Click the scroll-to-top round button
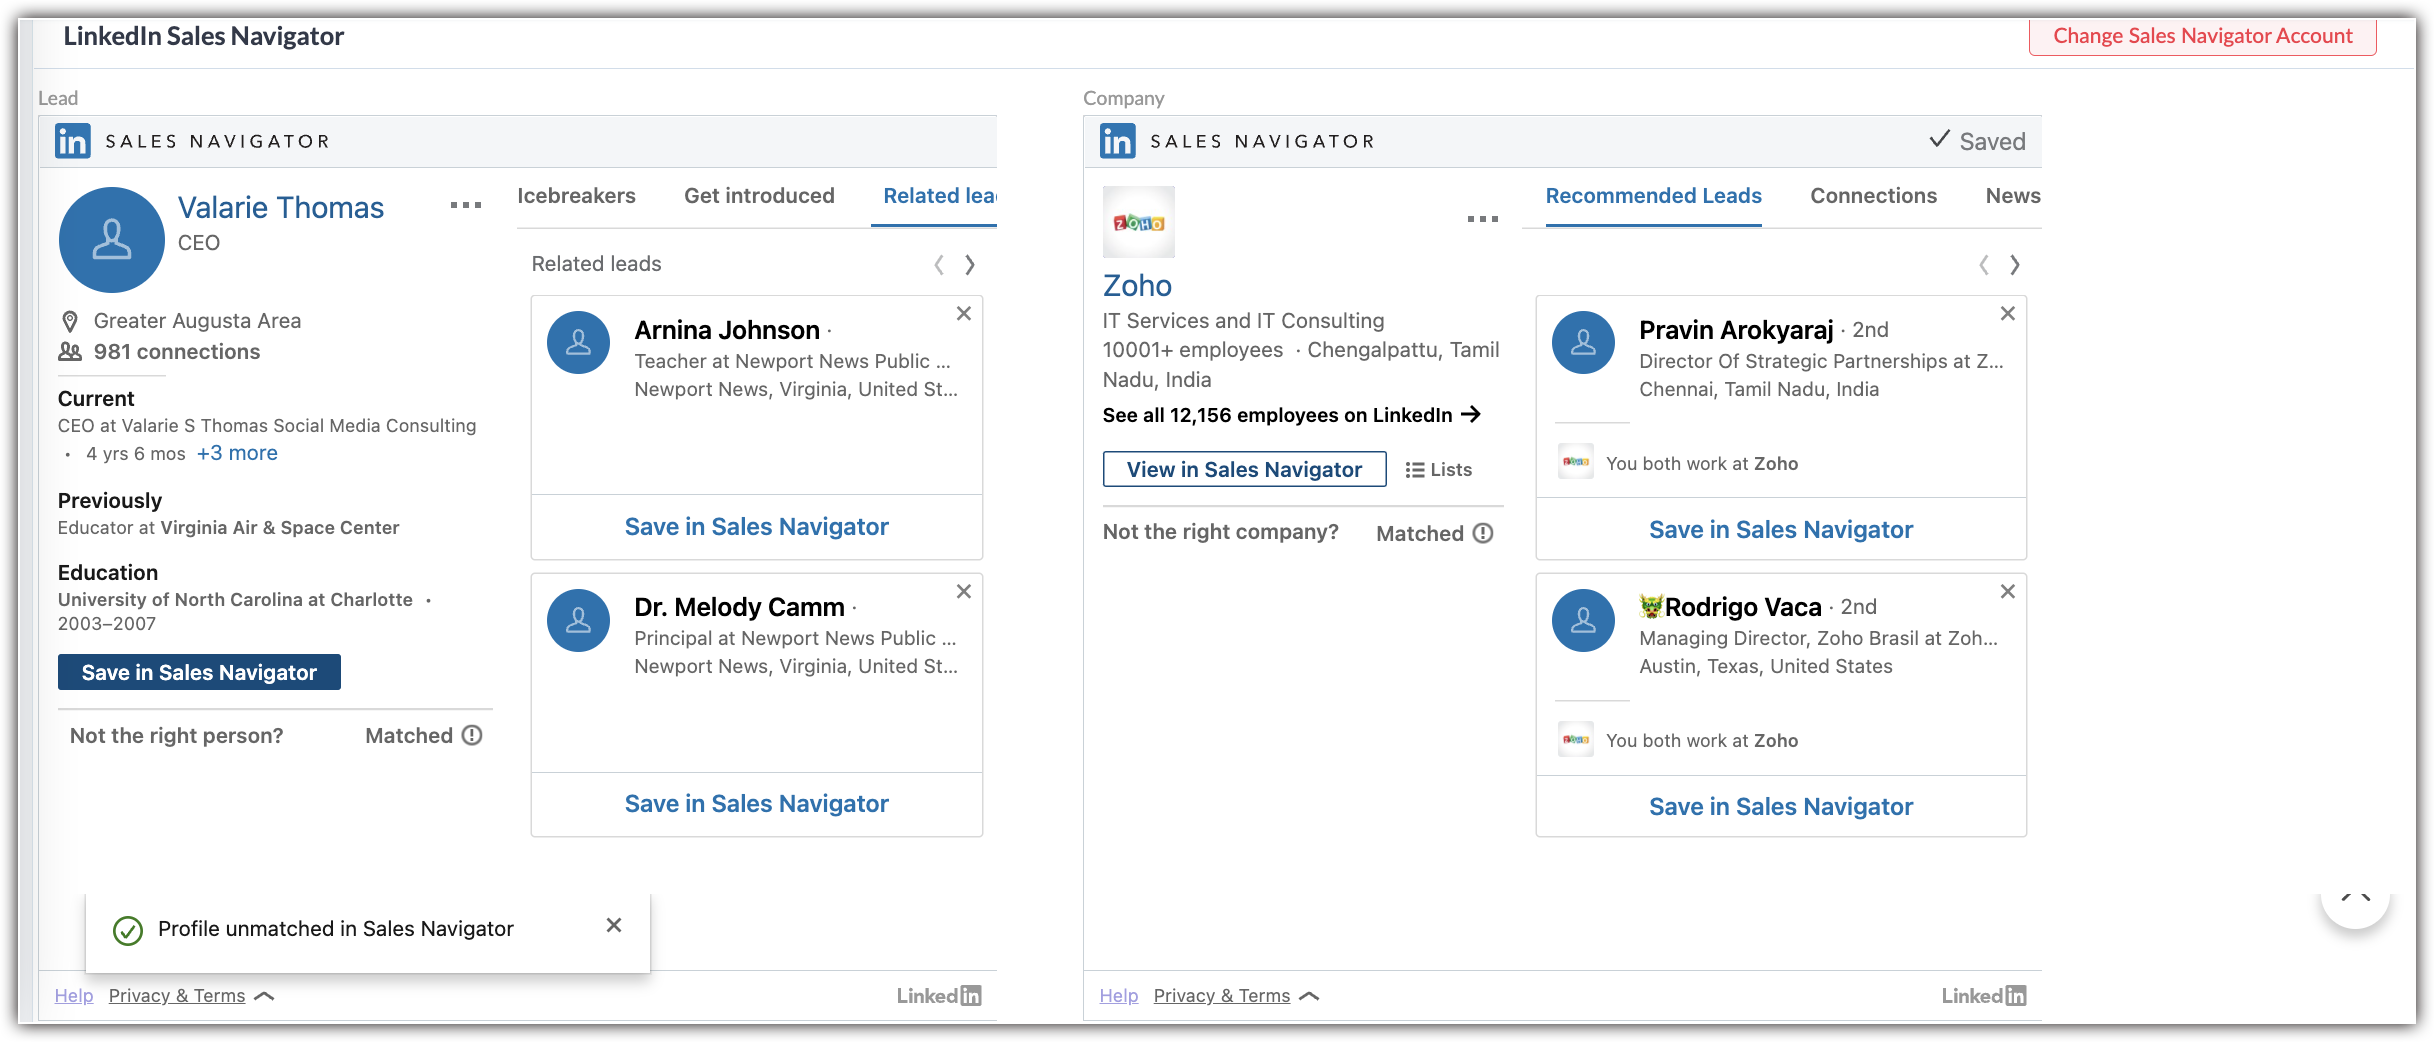2434x1042 pixels. click(2355, 898)
